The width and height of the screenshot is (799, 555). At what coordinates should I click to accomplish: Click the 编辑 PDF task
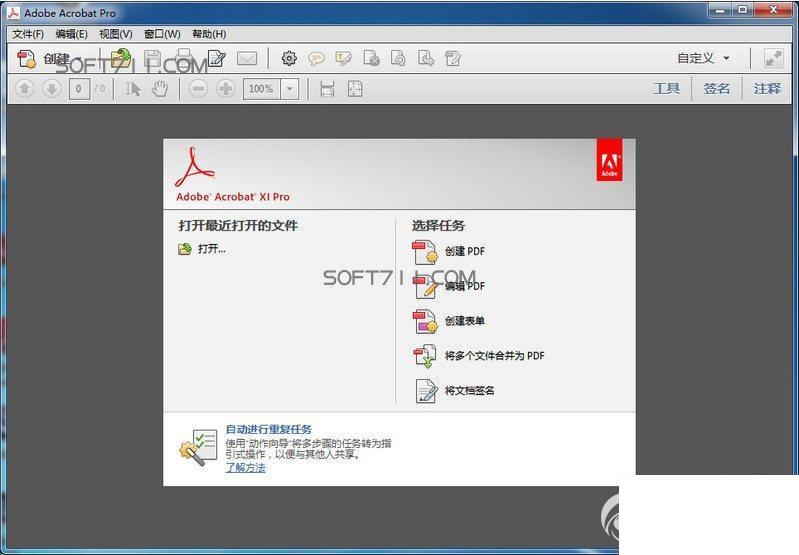[x=448, y=286]
